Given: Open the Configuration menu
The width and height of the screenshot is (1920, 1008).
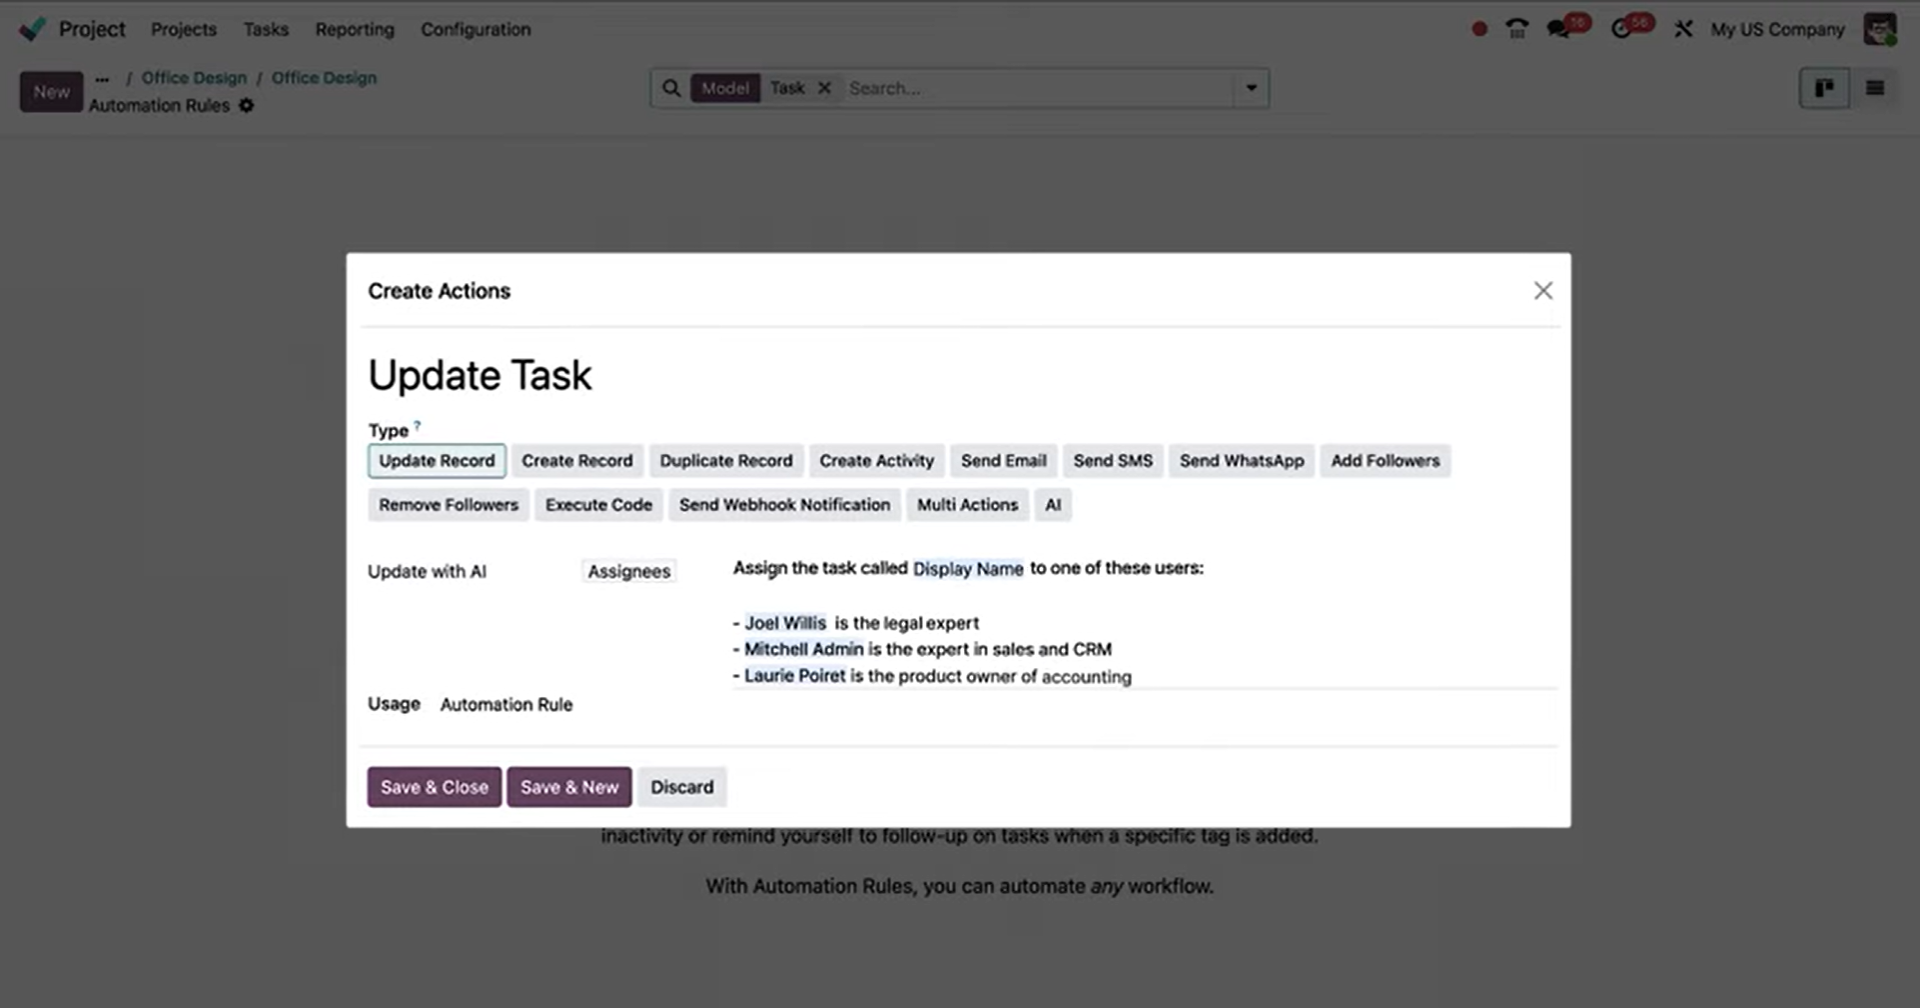Looking at the screenshot, I should 476,29.
